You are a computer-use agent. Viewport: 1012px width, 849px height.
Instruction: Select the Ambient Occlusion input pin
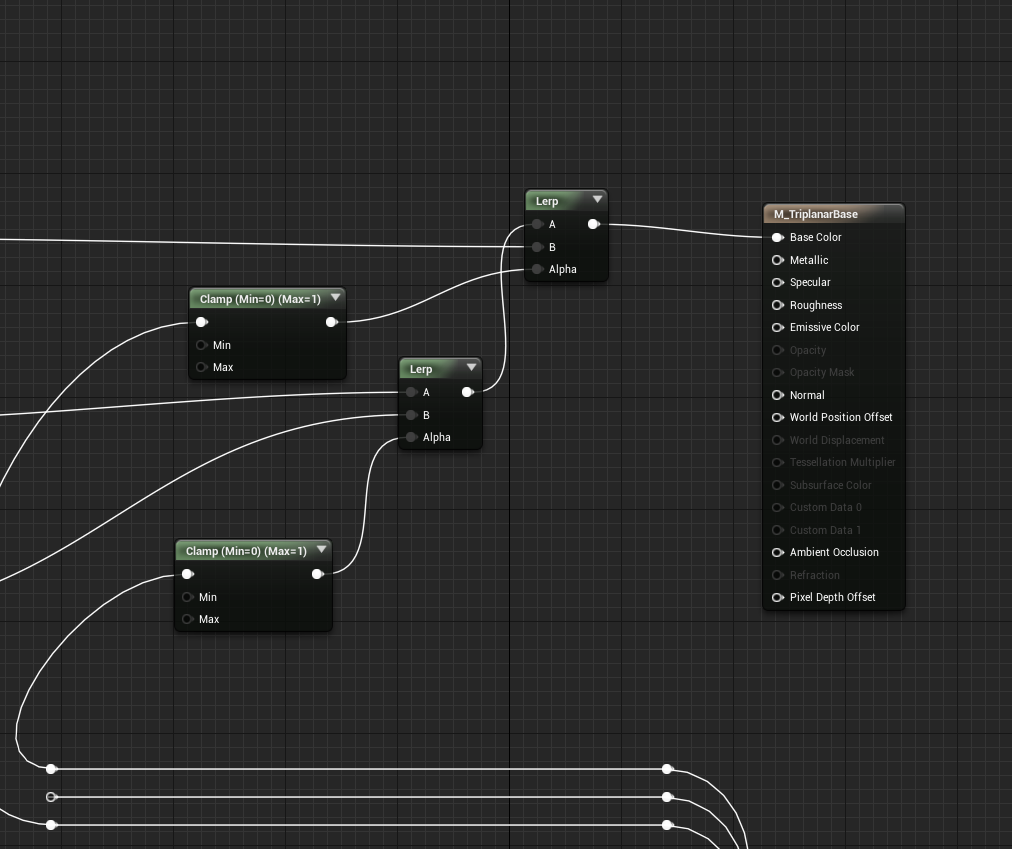pyautogui.click(x=778, y=552)
